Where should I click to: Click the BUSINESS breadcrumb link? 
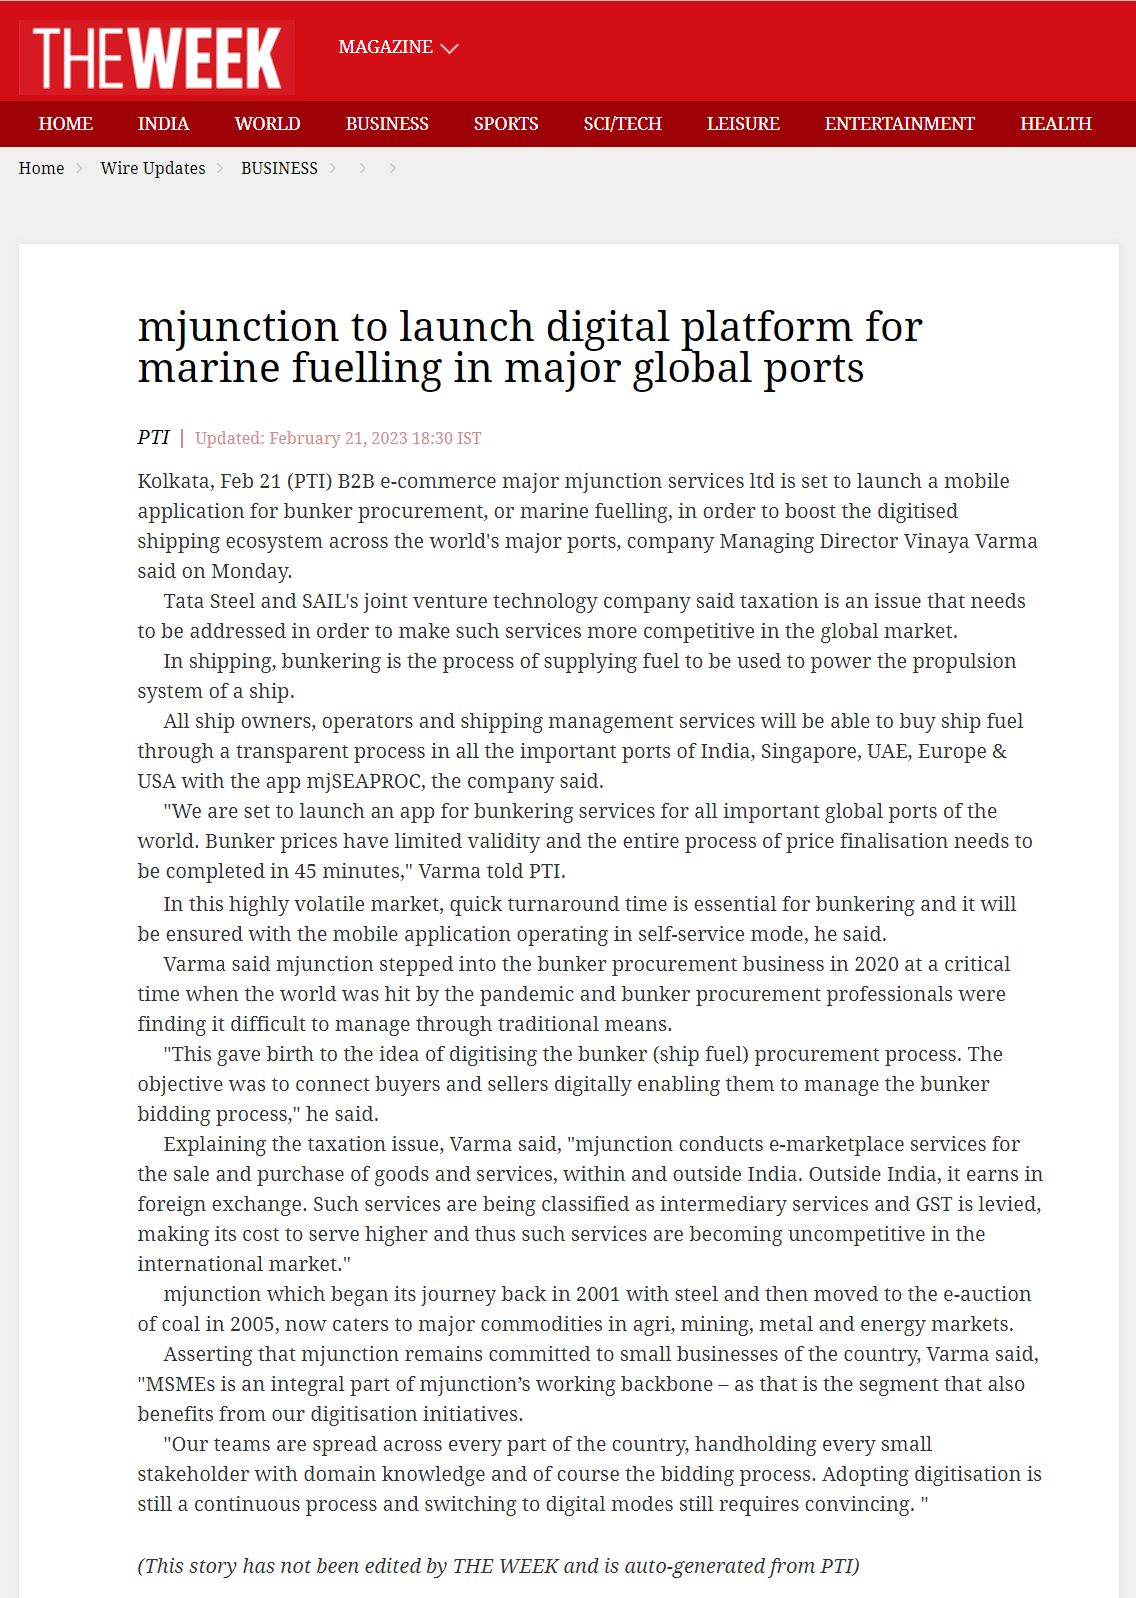279,168
